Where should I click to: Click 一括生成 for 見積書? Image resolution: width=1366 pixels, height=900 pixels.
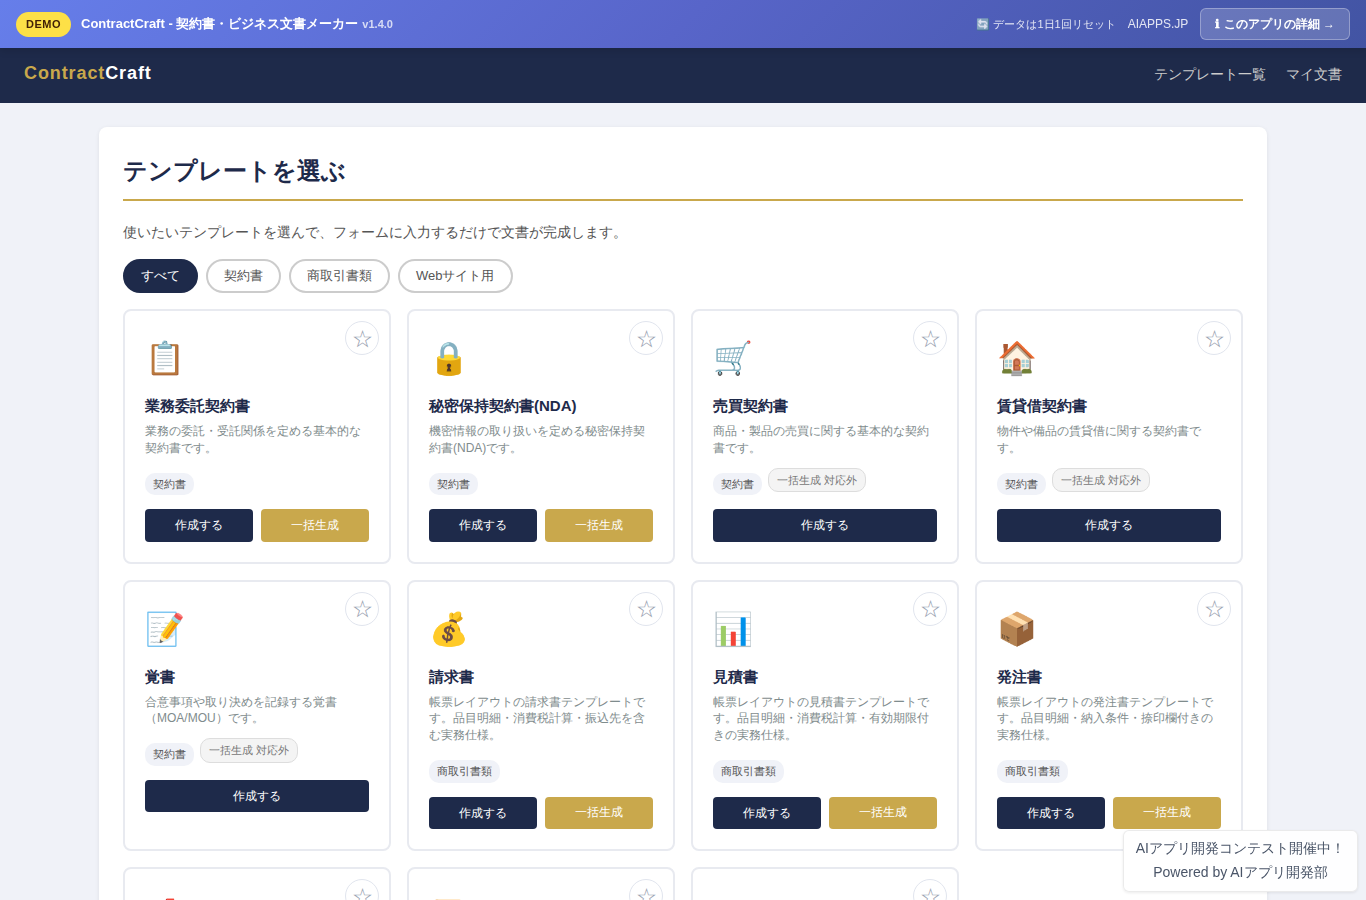click(883, 813)
